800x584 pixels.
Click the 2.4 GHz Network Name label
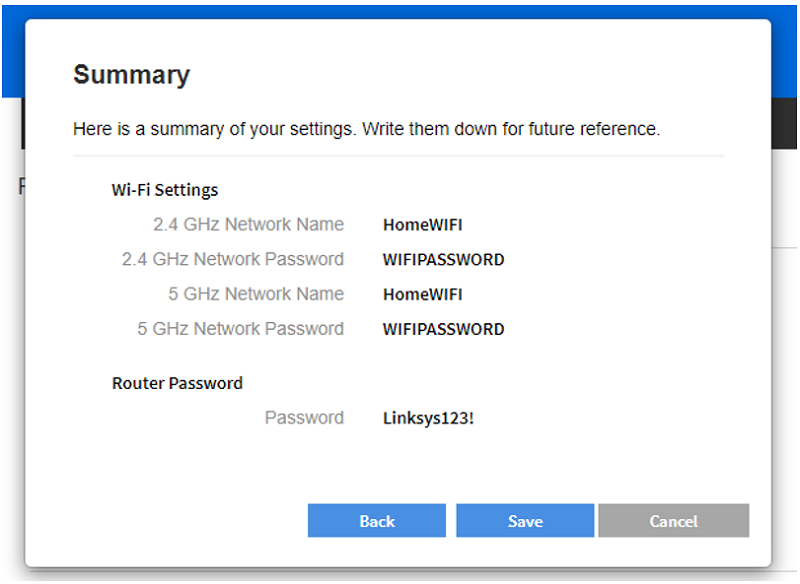tap(248, 224)
